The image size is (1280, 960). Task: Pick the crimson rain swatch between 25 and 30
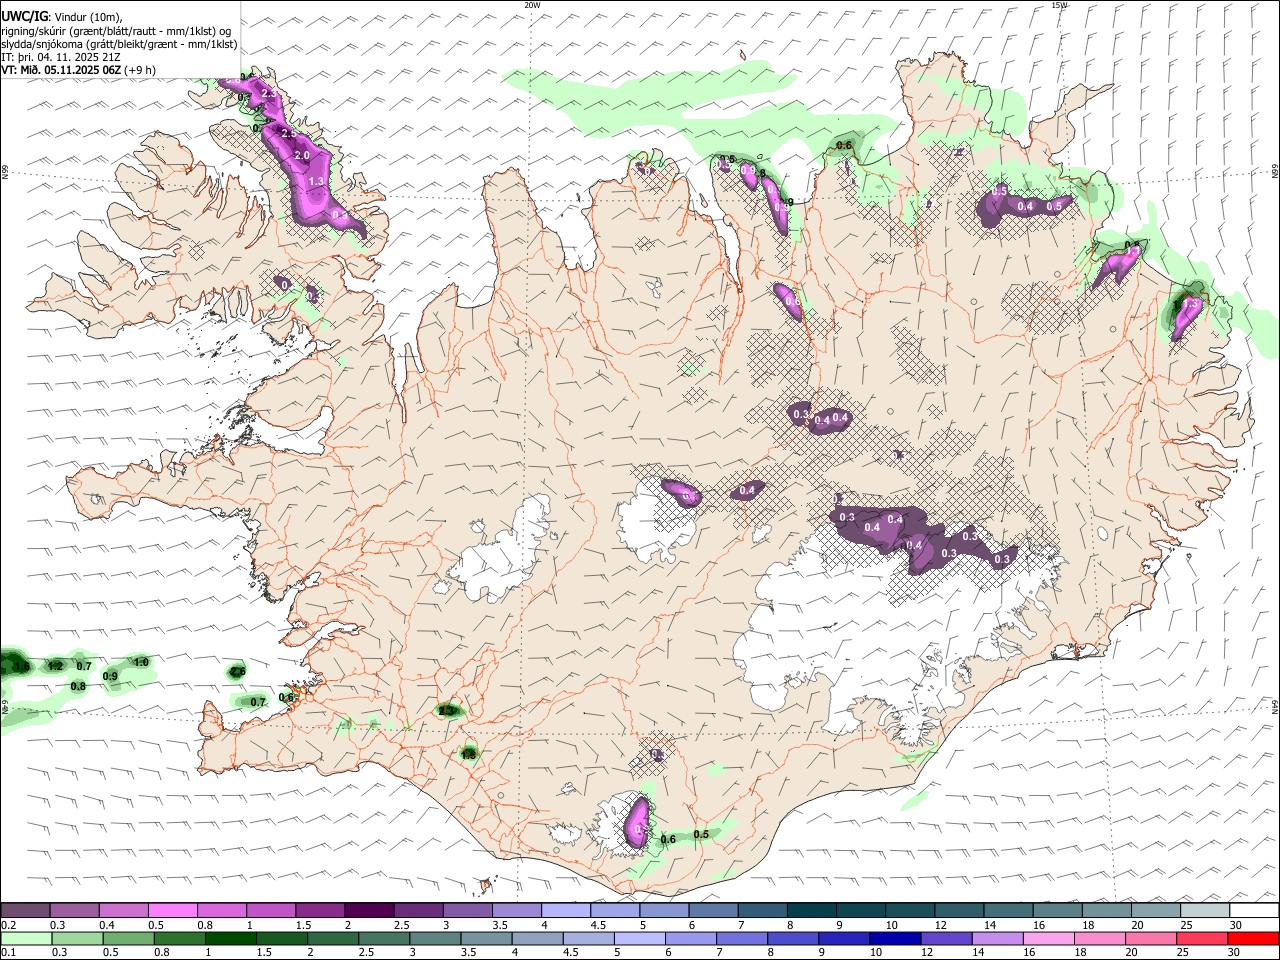[x=1203, y=939]
